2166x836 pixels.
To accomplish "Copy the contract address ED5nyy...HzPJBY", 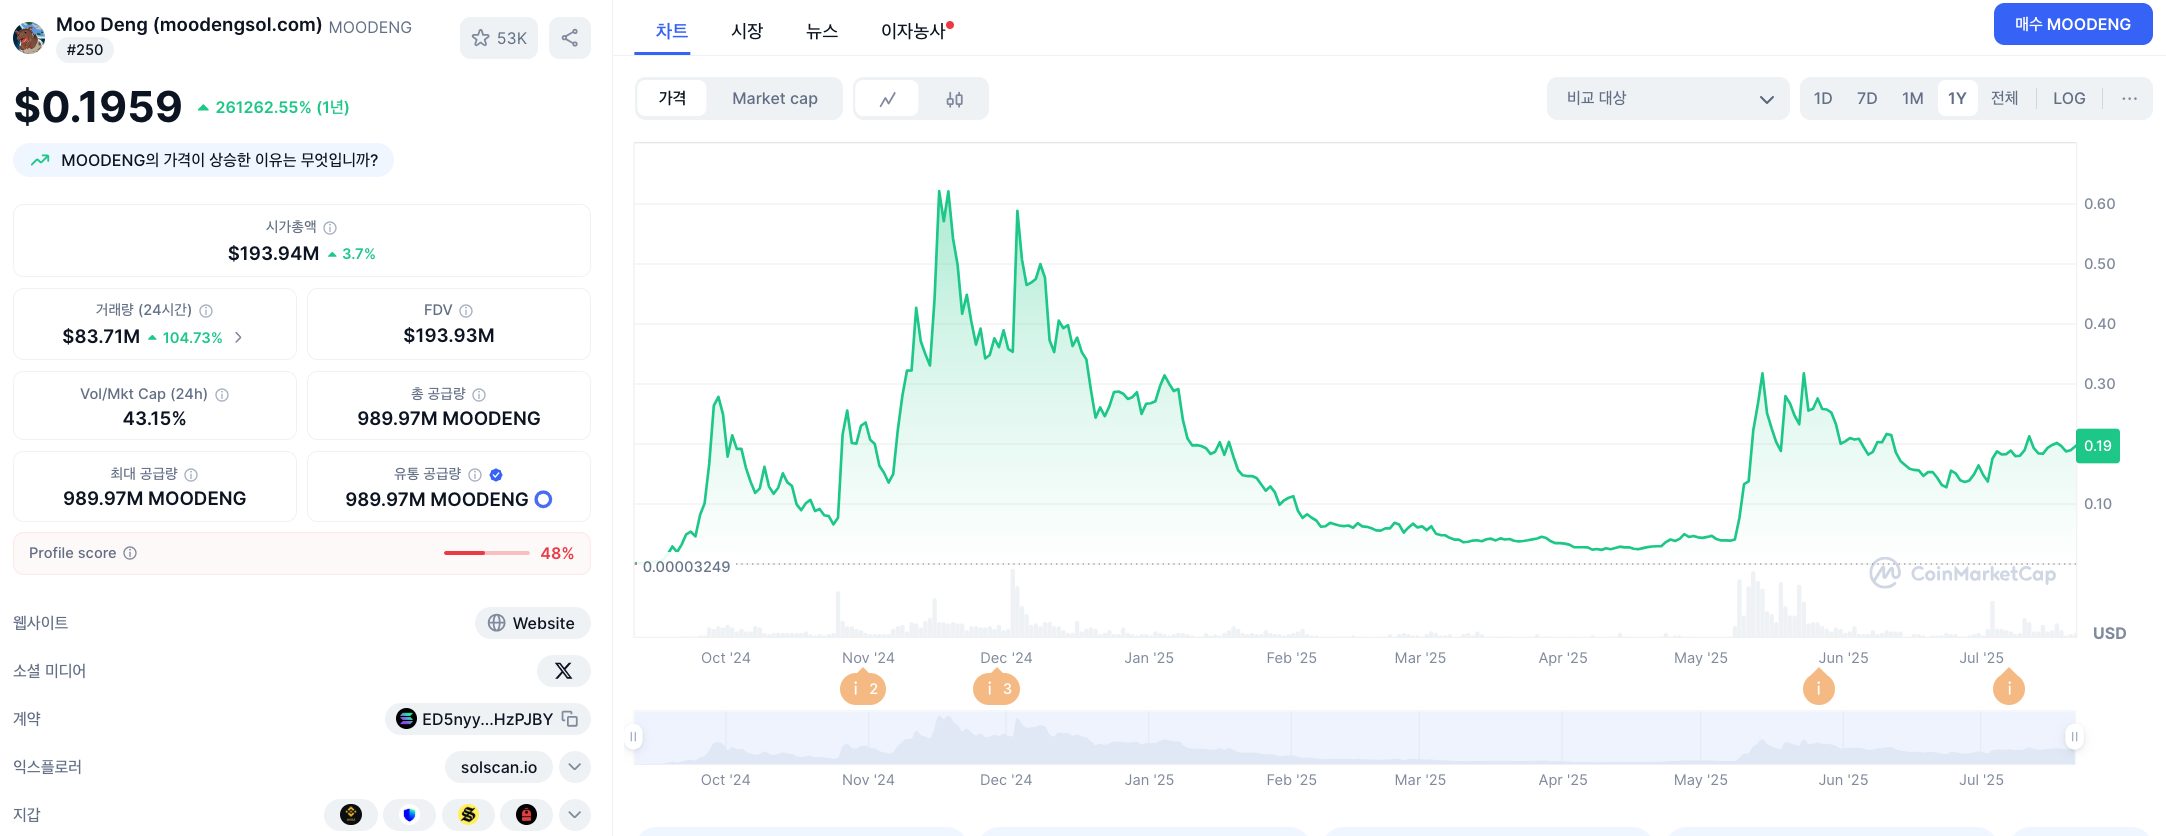I will point(570,719).
